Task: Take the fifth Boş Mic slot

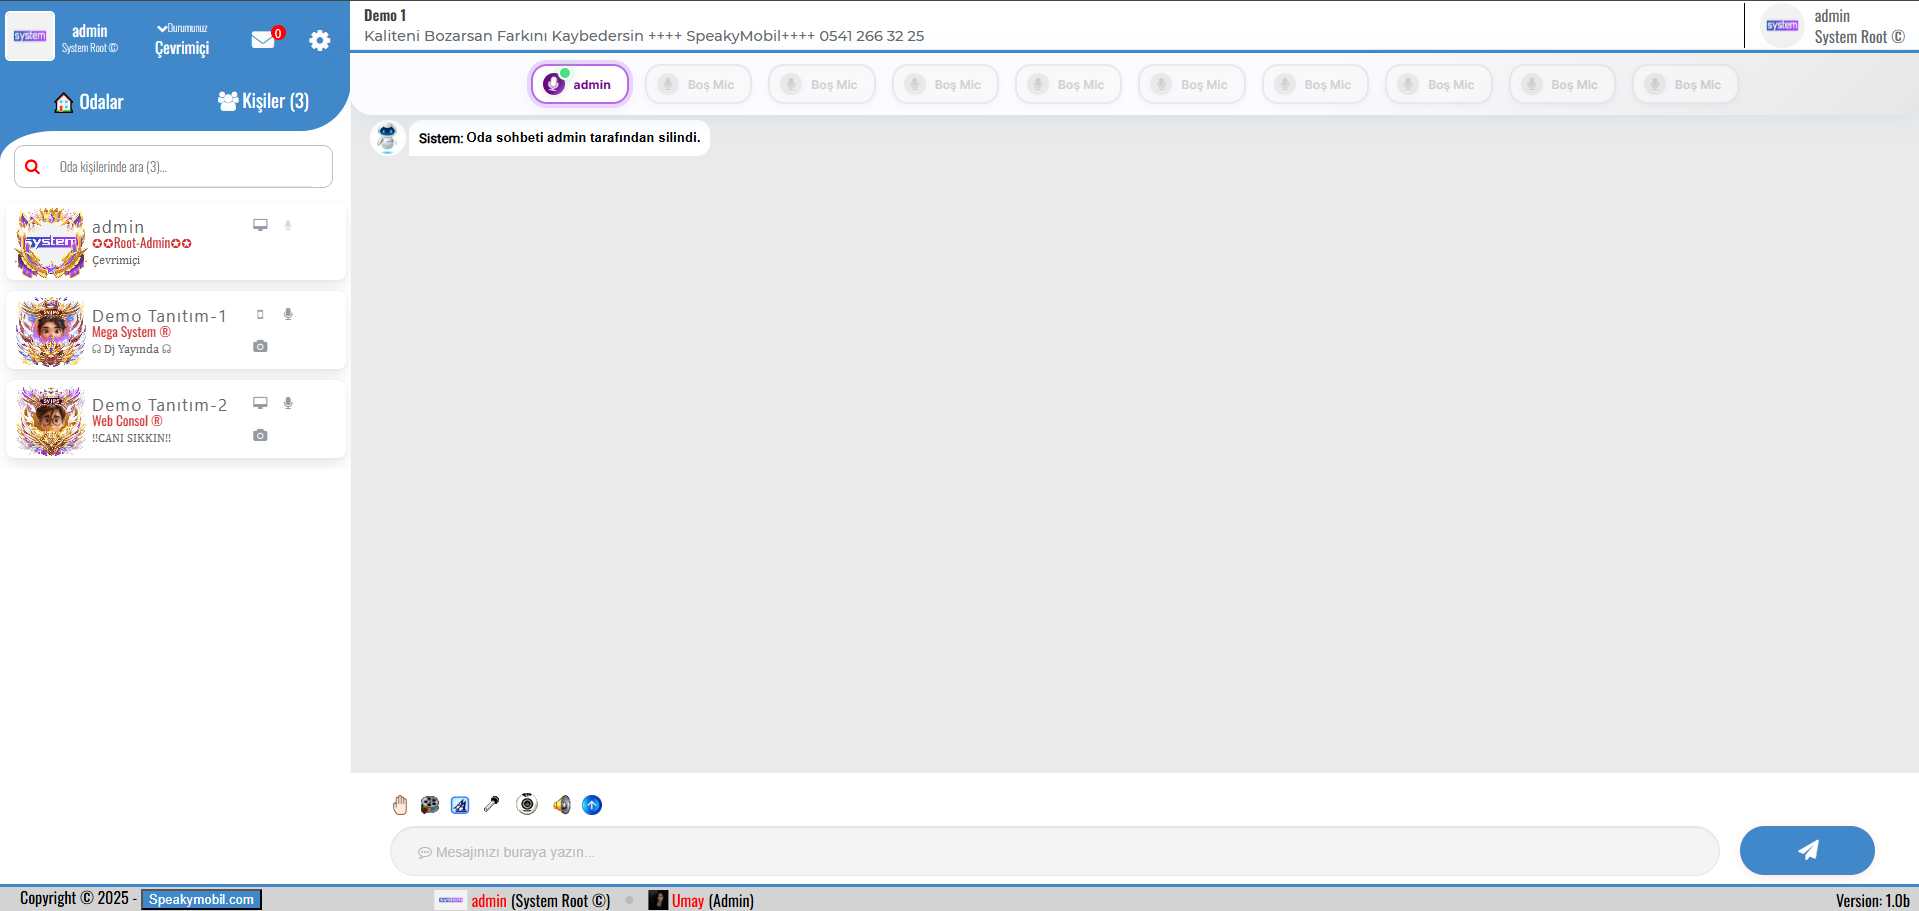Action: (1192, 84)
